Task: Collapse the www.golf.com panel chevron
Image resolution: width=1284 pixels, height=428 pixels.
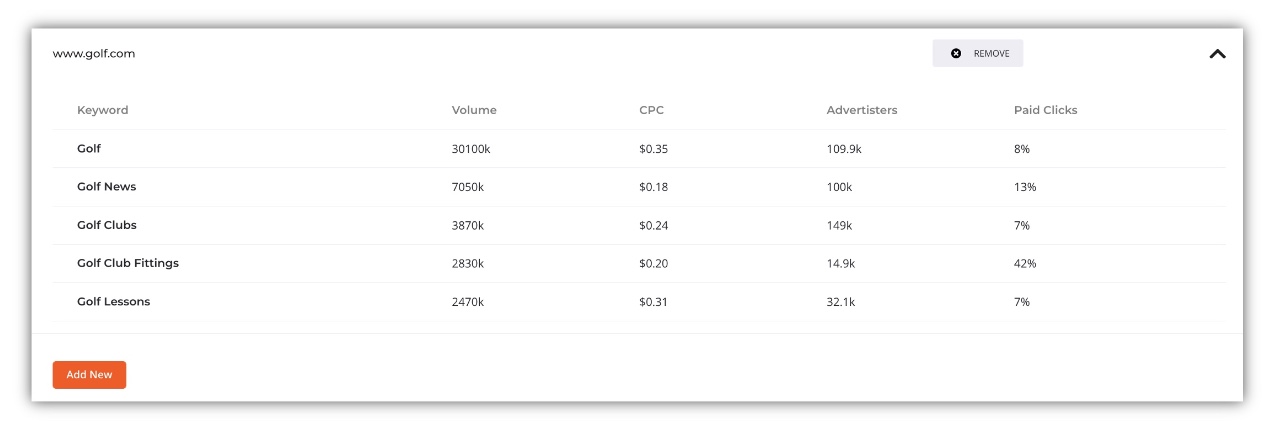Action: (x=1217, y=54)
